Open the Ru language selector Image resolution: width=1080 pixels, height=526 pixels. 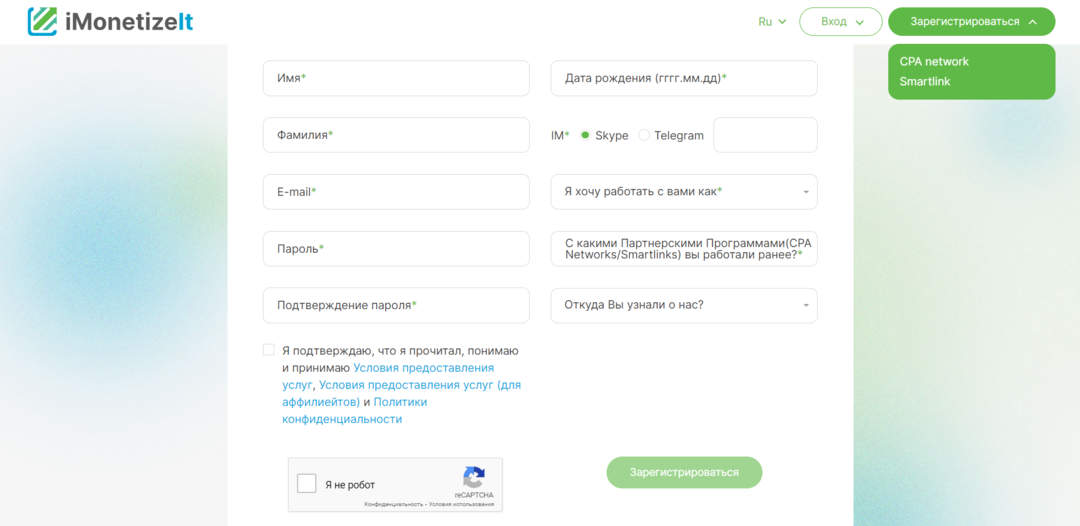(x=772, y=22)
